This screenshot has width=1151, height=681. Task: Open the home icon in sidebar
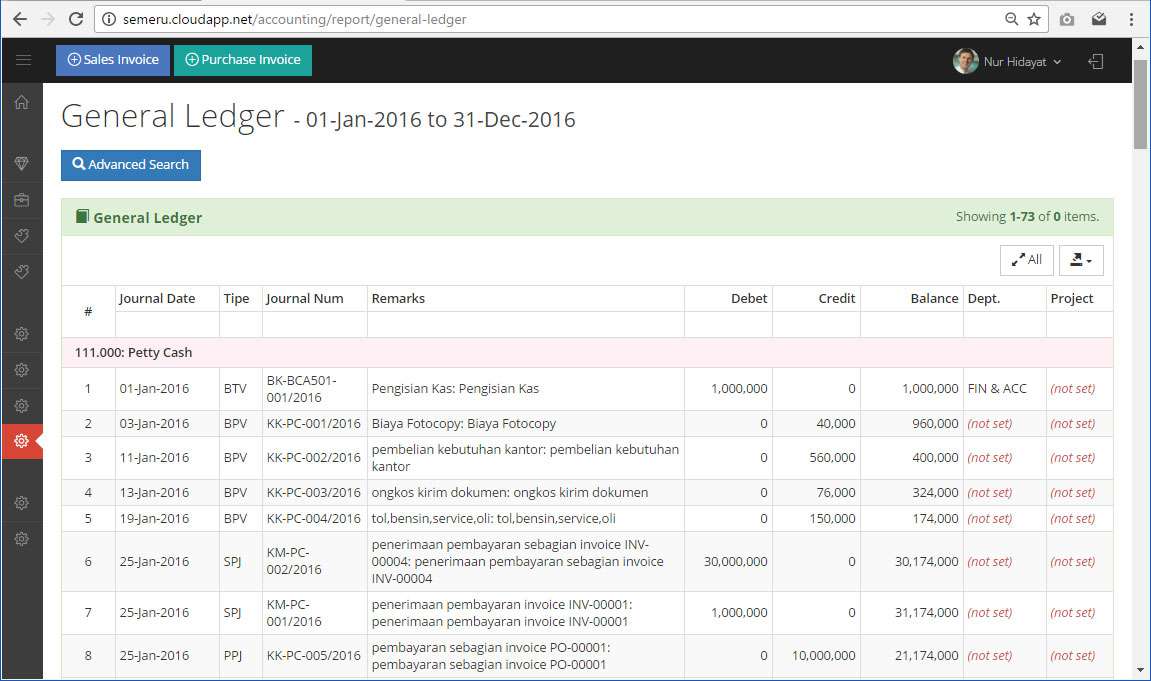coord(22,102)
